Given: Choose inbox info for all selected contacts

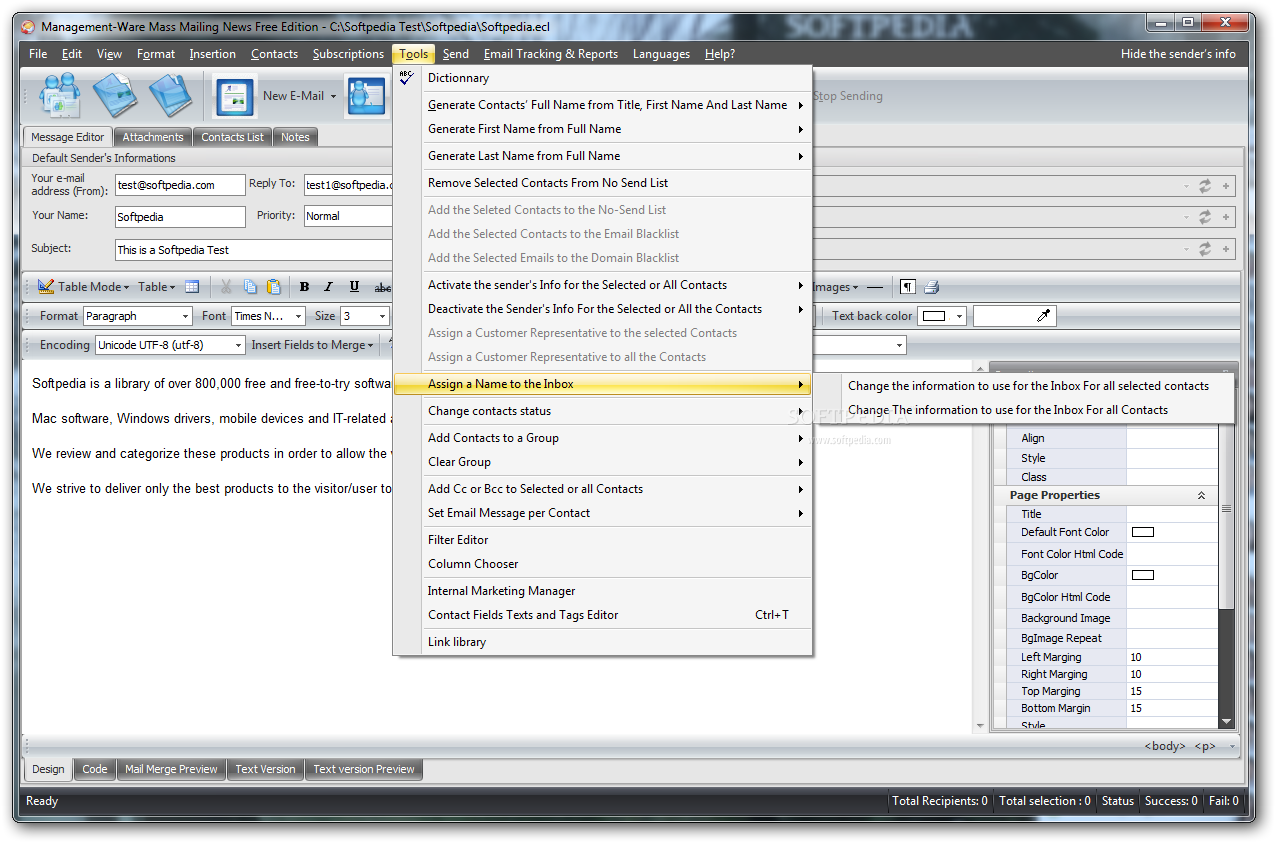Looking at the screenshot, I should pyautogui.click(x=1028, y=386).
